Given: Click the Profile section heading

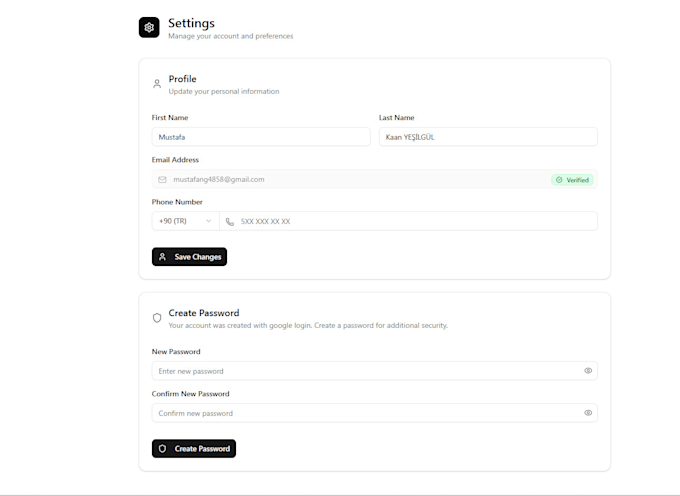Looking at the screenshot, I should coord(182,79).
